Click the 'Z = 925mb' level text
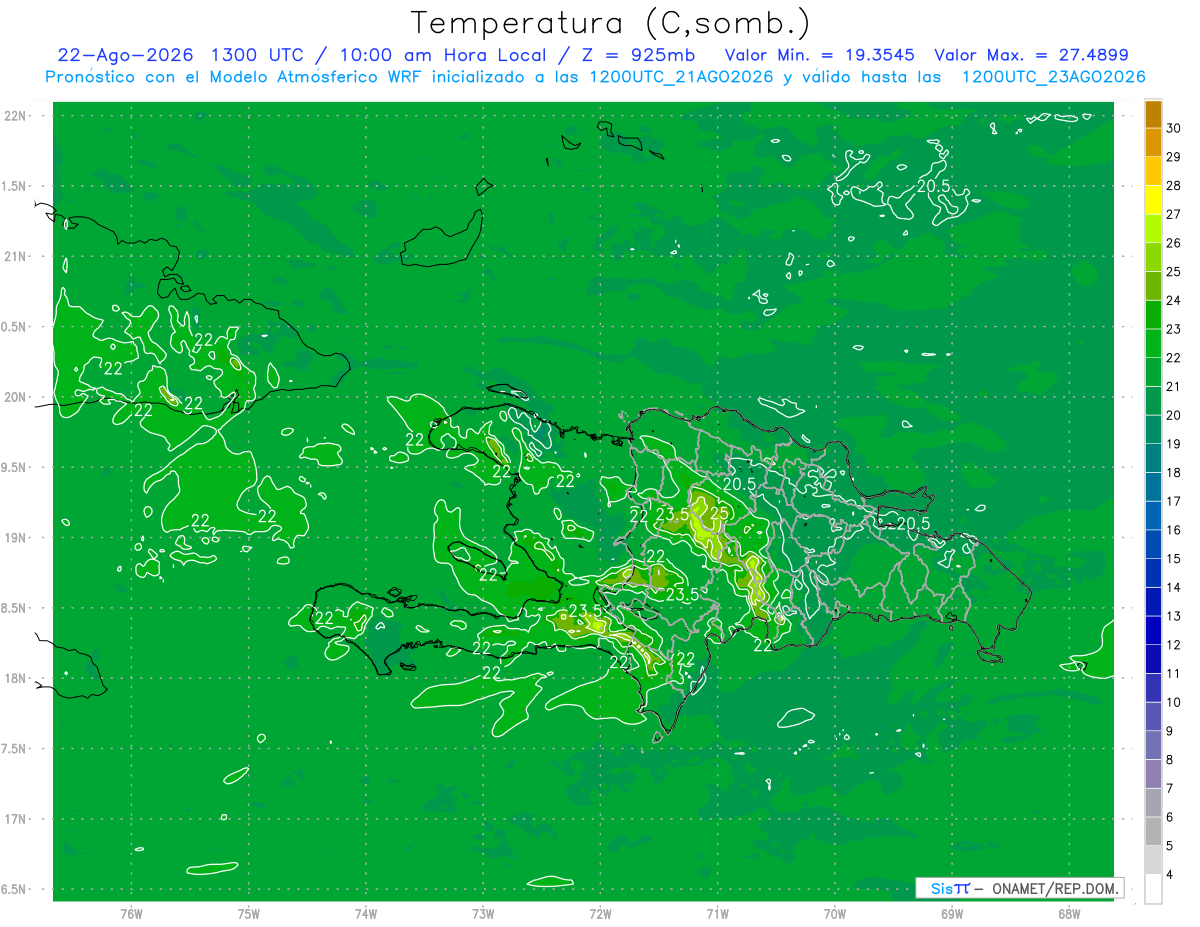This screenshot has width=1200, height=927. coord(640,55)
